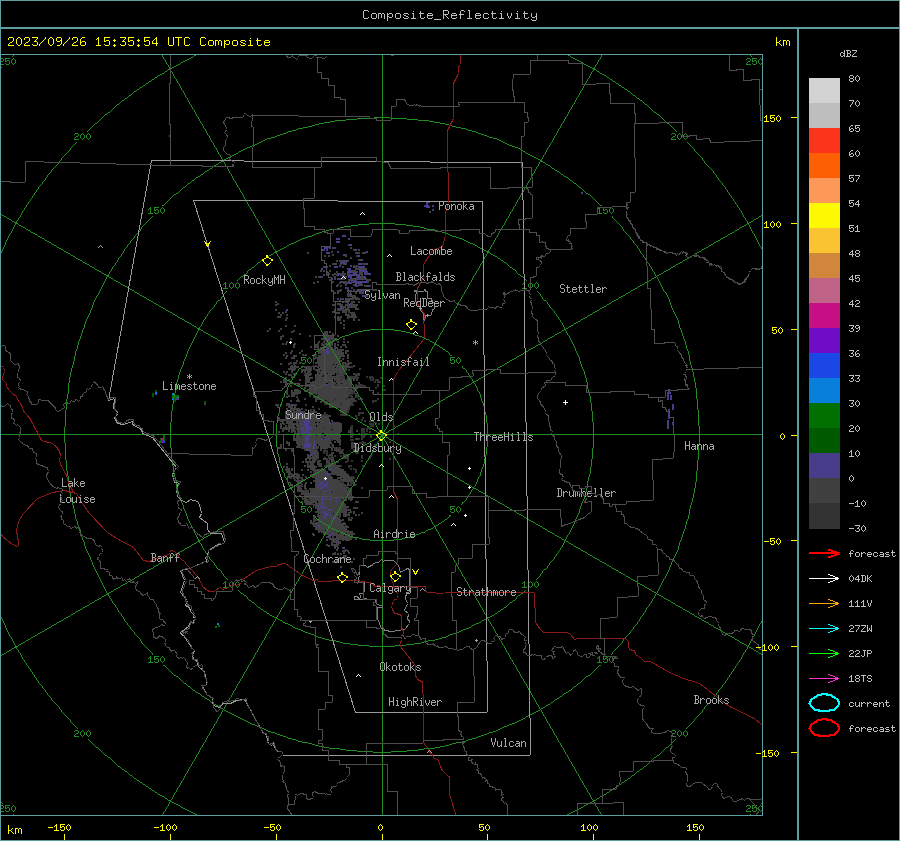The height and width of the screenshot is (841, 900).
Task: Click the Lacombe label
Action: (431, 251)
